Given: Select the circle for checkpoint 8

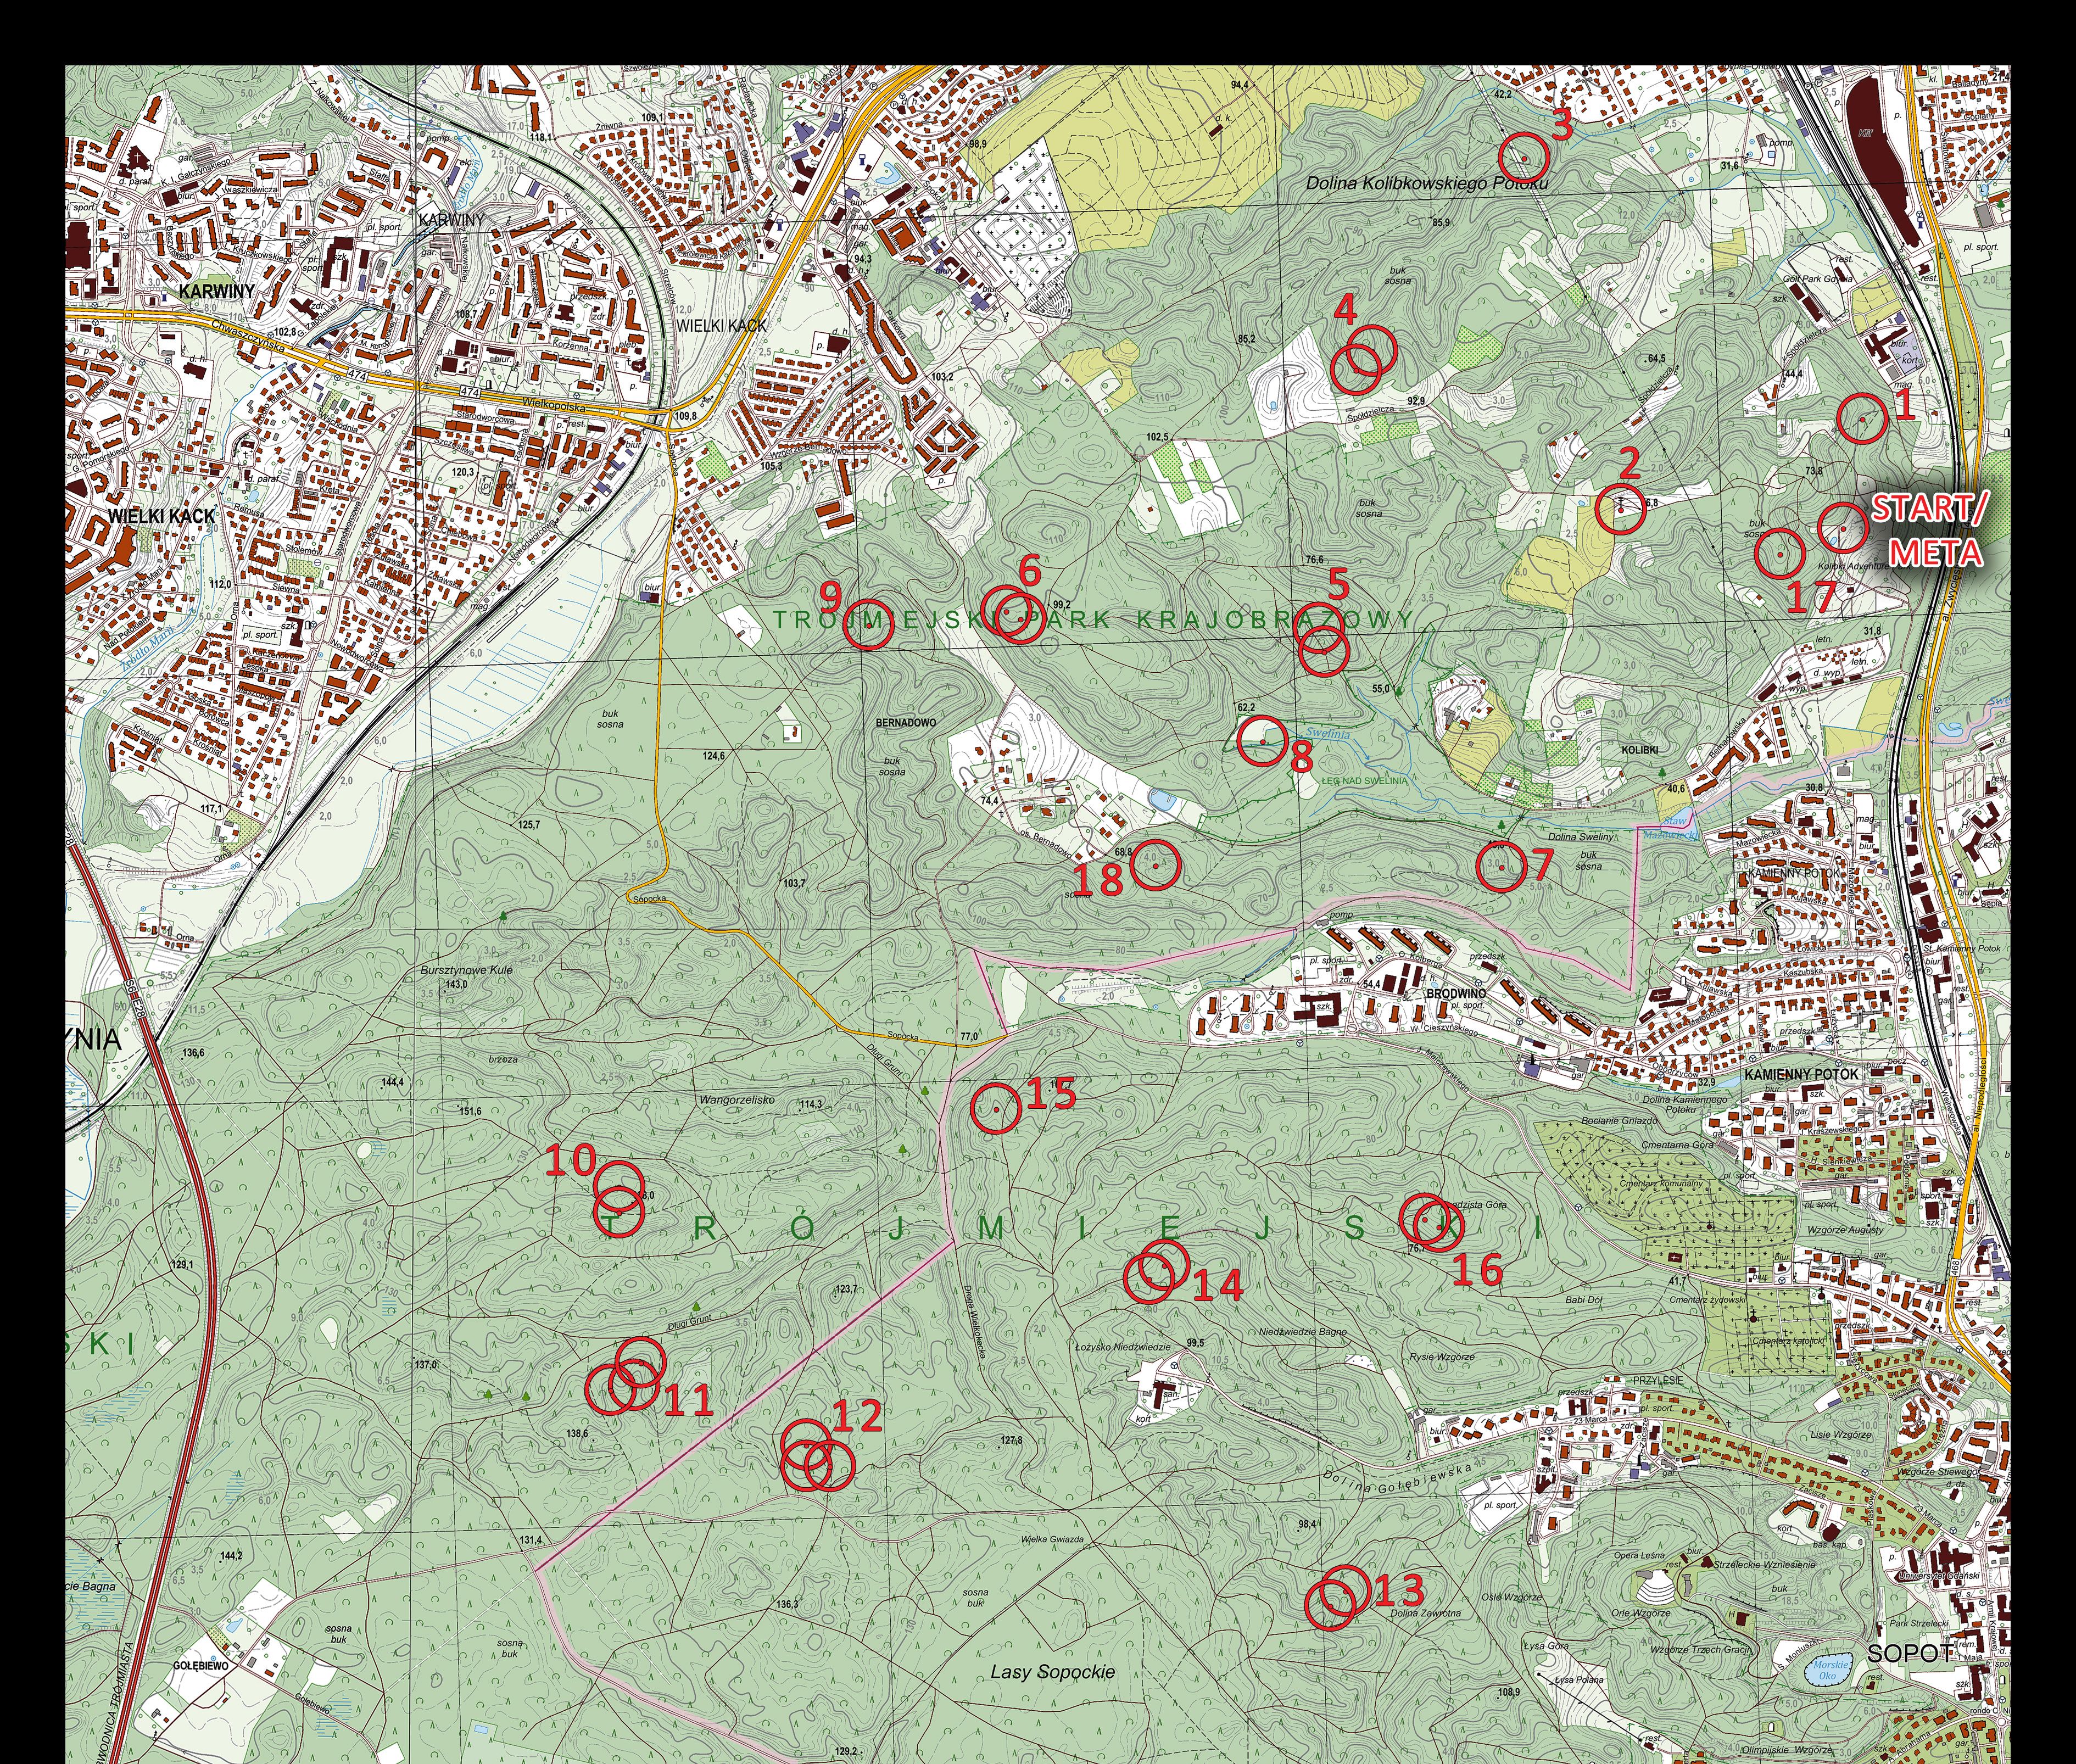Looking at the screenshot, I should click(1263, 741).
